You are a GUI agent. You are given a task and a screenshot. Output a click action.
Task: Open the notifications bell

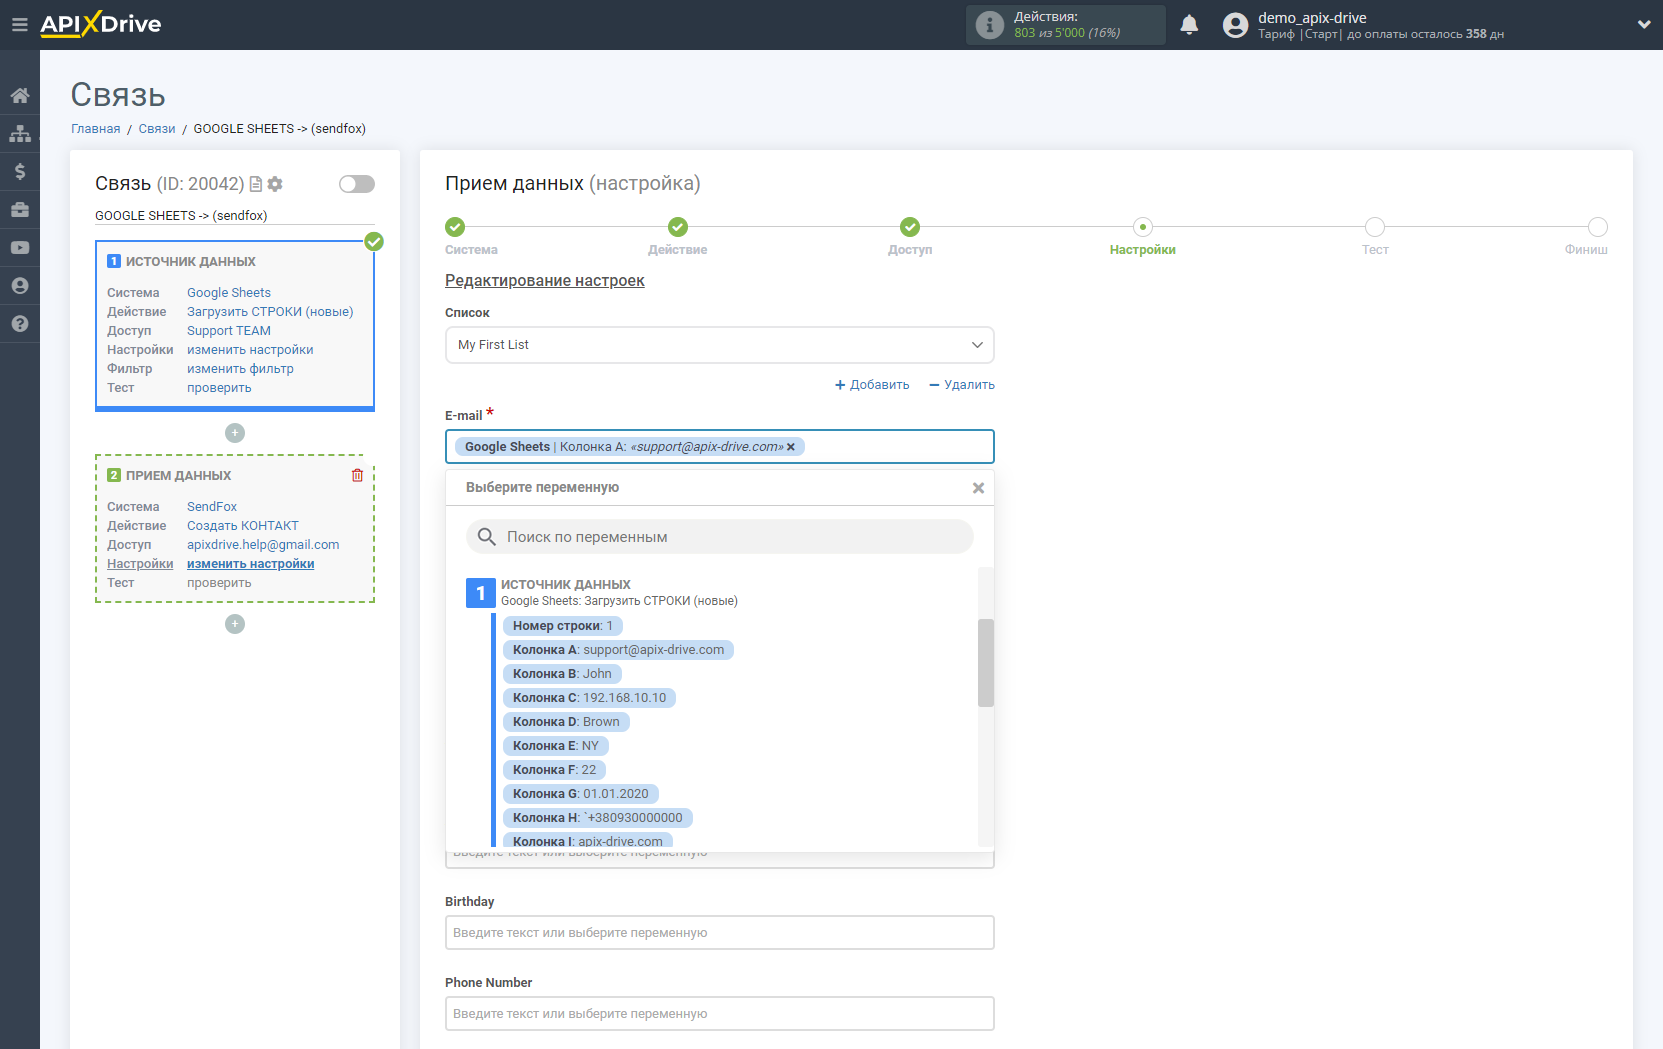(x=1189, y=25)
